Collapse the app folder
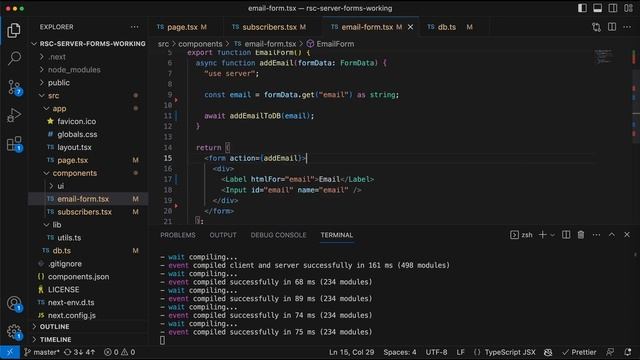The width and height of the screenshot is (640, 360). pos(88,109)
